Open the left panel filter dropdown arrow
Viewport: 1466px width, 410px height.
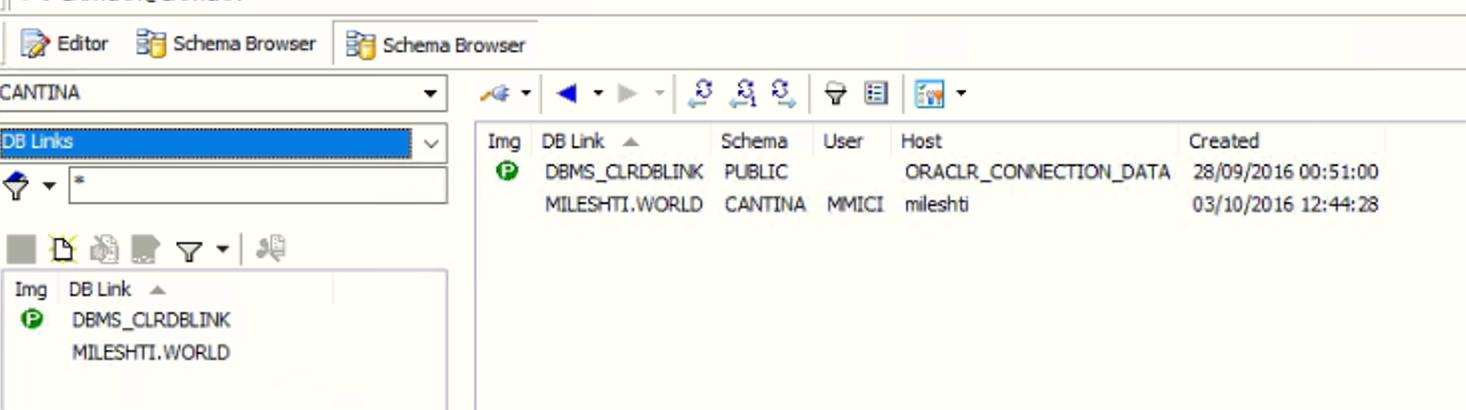222,249
